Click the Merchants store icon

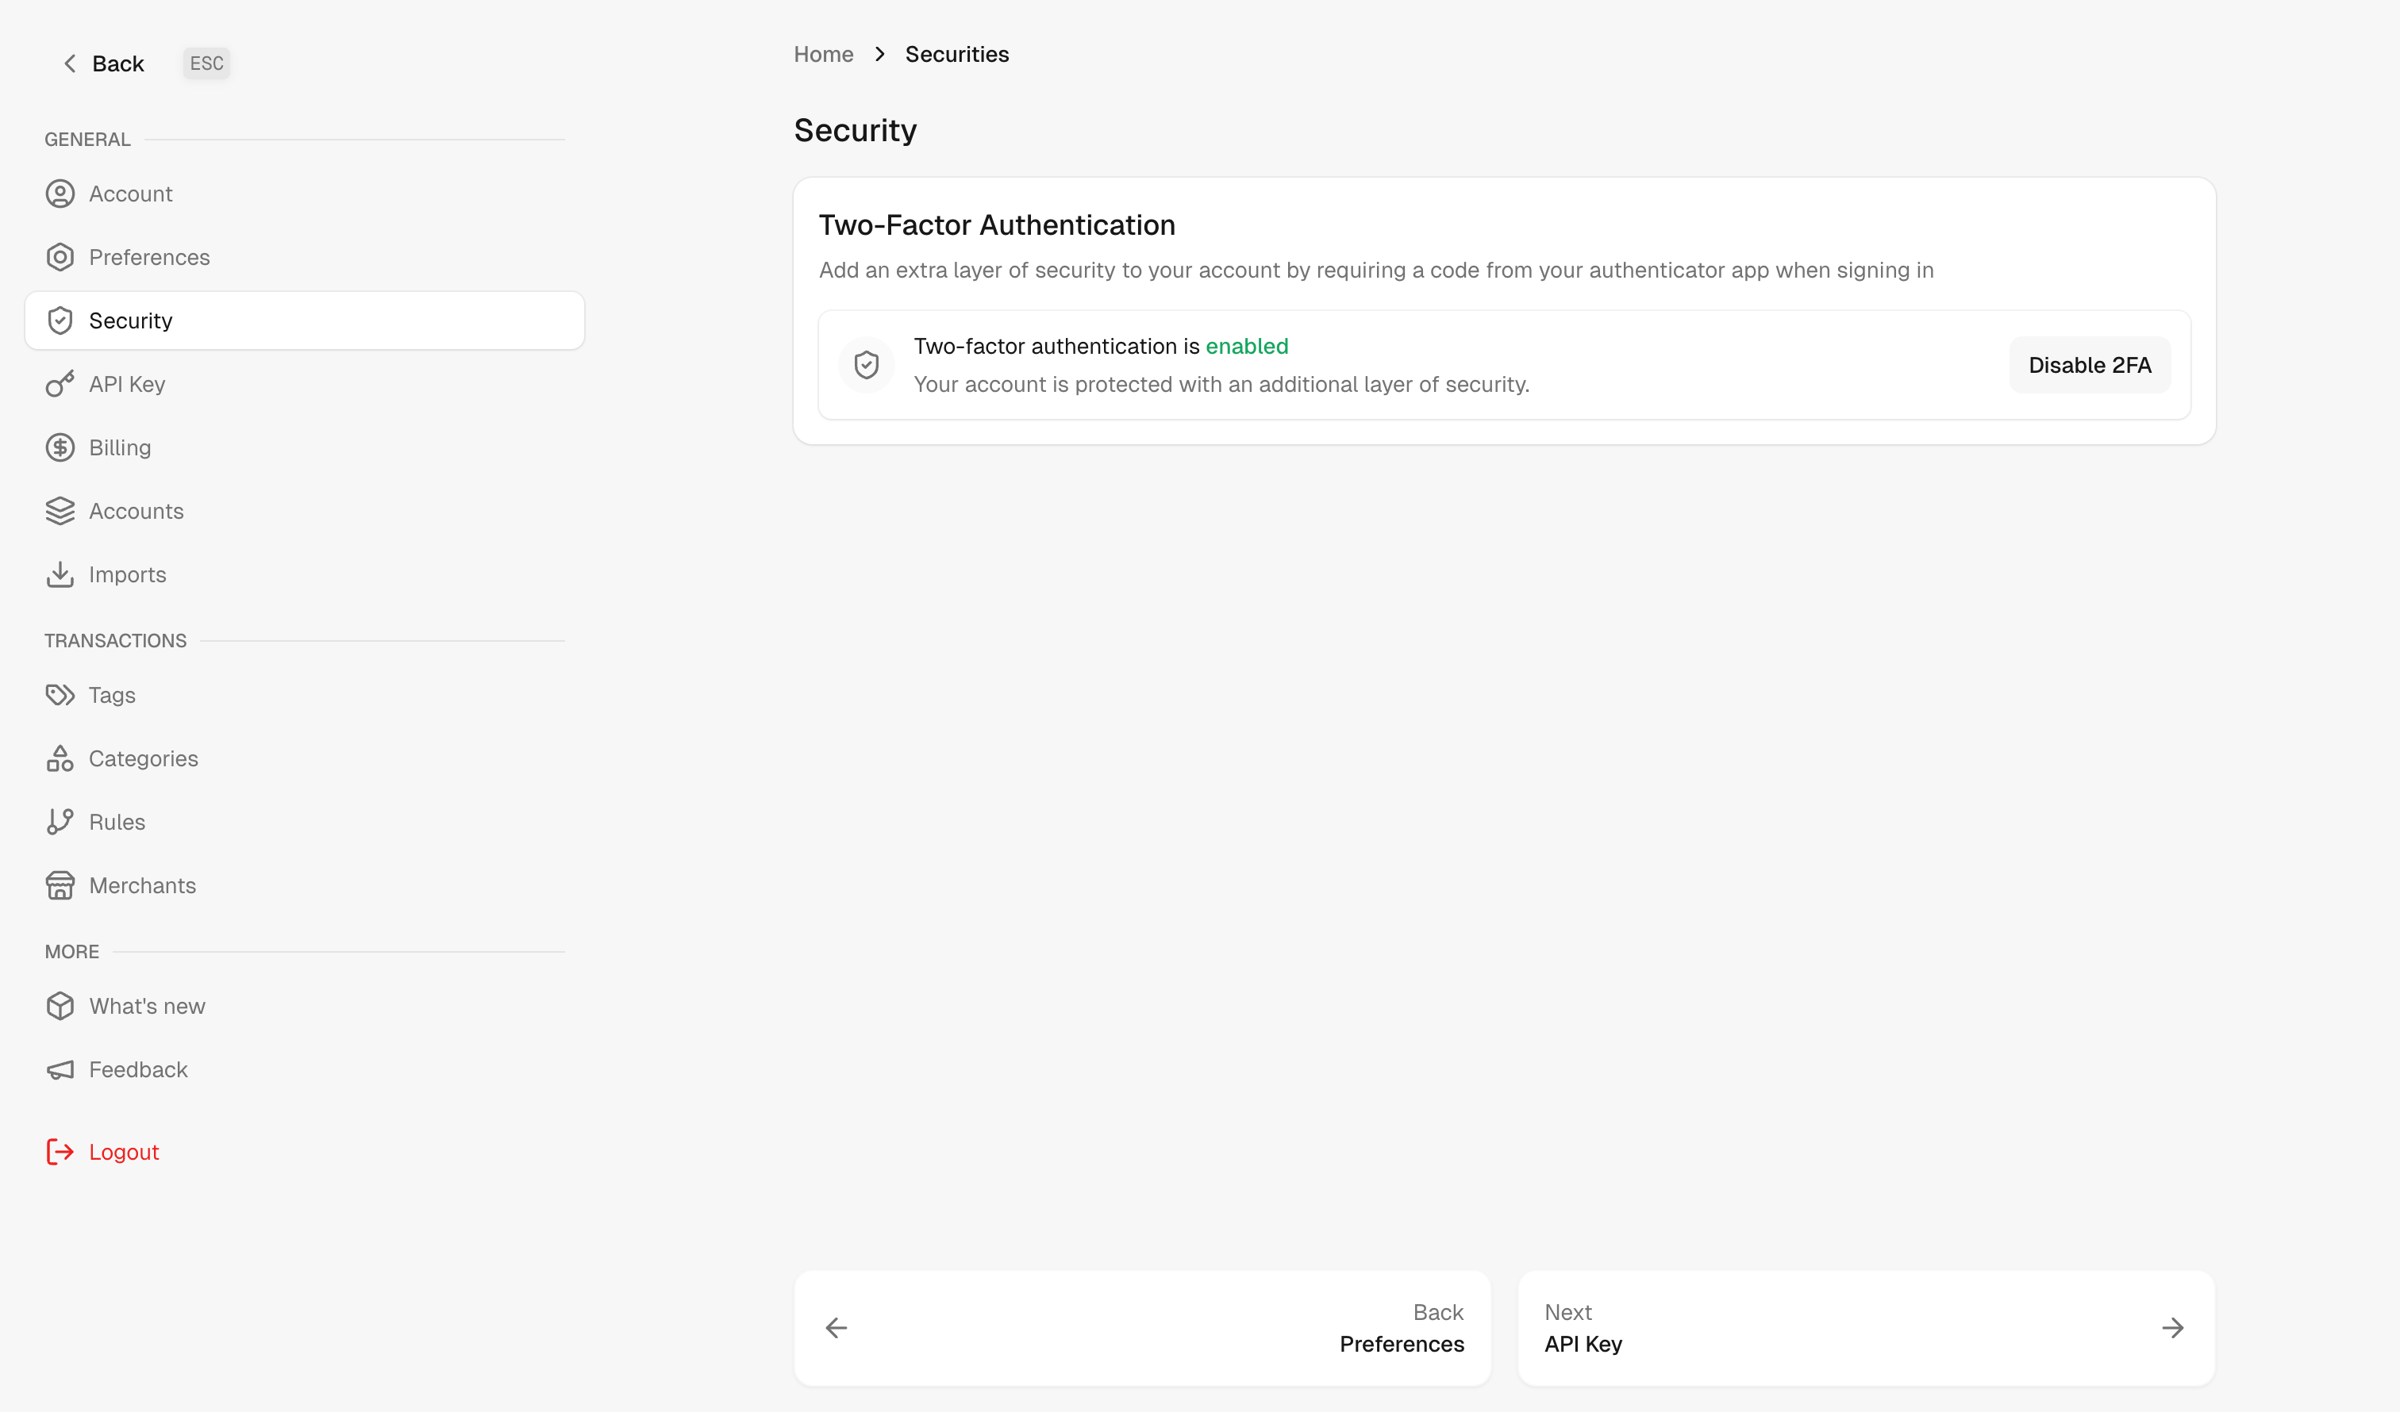click(x=60, y=886)
